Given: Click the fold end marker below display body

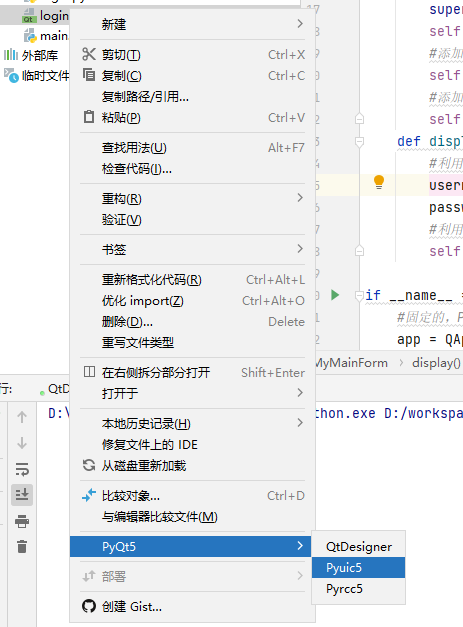Looking at the screenshot, I should [x=359, y=251].
